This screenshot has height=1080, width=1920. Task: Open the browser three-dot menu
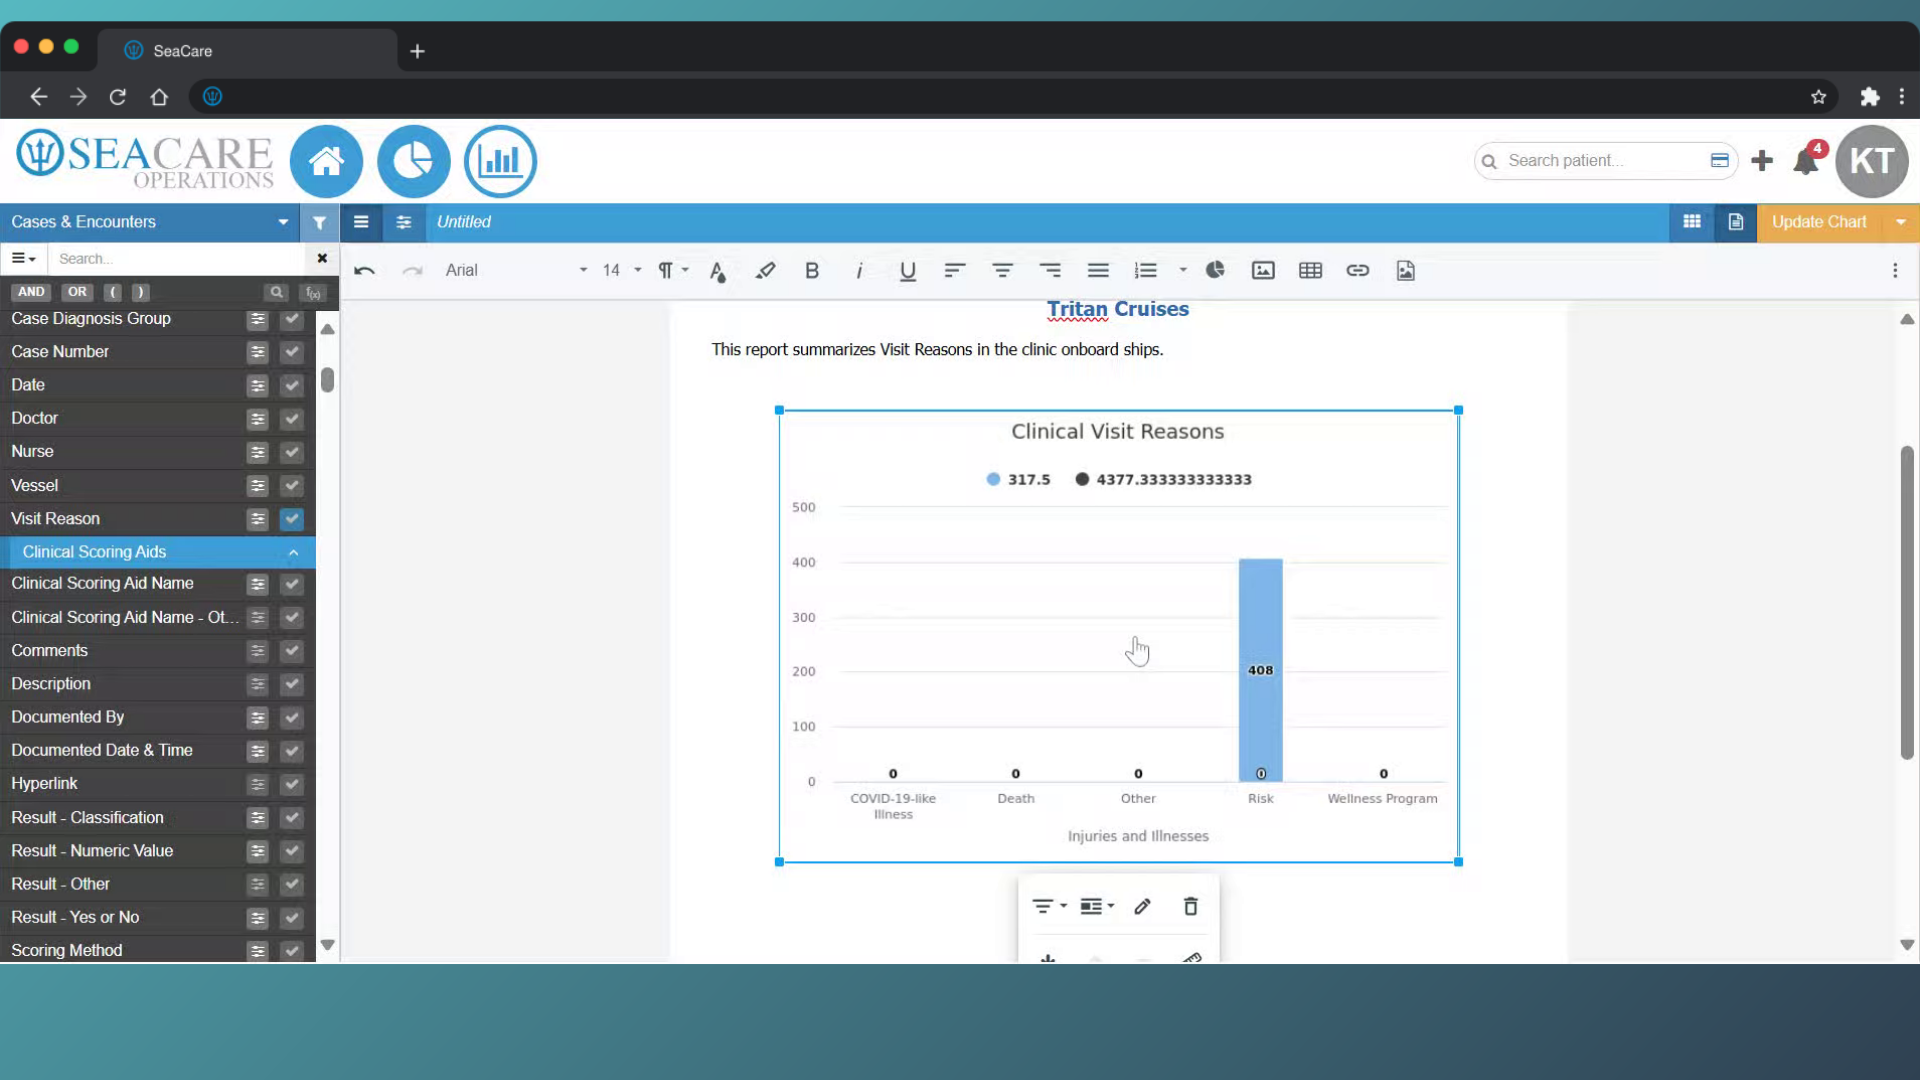1902,97
